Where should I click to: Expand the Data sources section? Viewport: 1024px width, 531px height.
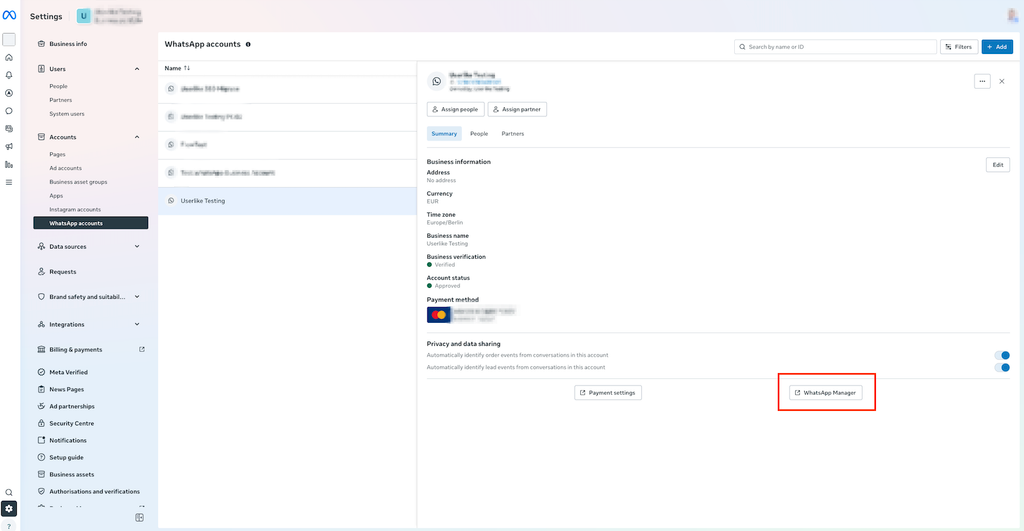[137, 246]
